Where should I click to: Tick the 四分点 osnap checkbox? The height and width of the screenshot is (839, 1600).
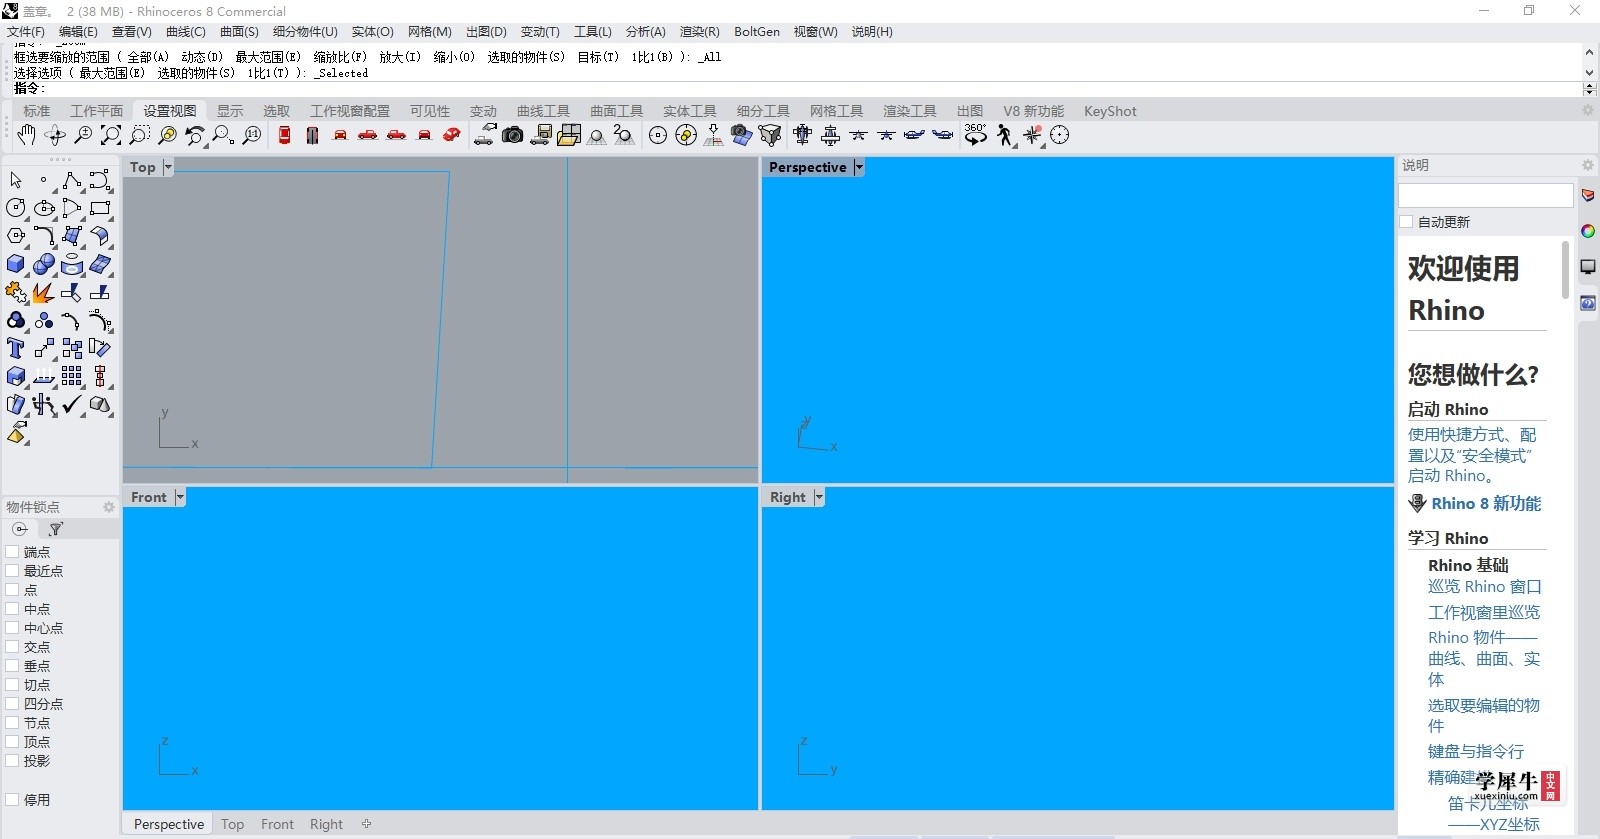[12, 704]
